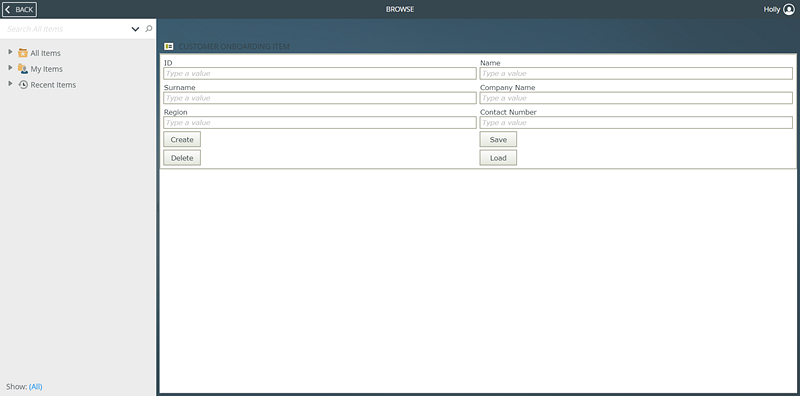Image resolution: width=800 pixels, height=396 pixels.
Task: Click the Customer Onboarding Item form icon
Action: click(168, 46)
